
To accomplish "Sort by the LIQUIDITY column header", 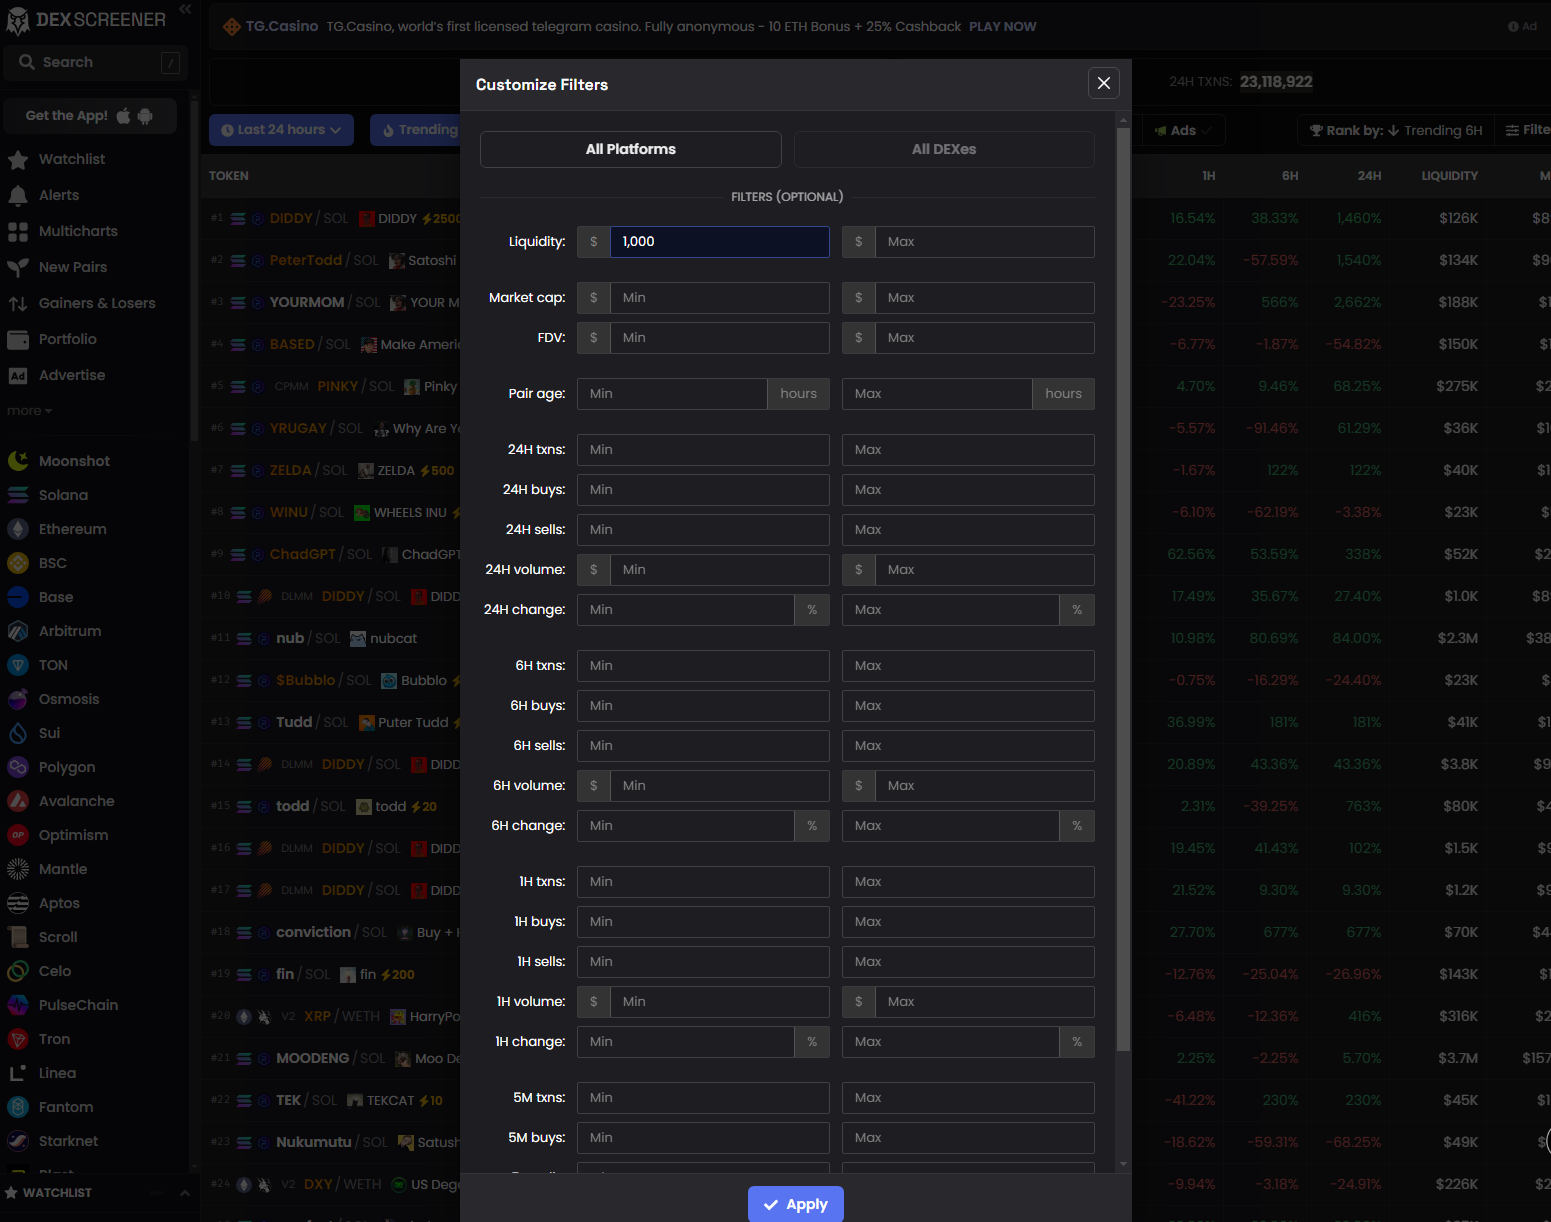I will 1449,176.
